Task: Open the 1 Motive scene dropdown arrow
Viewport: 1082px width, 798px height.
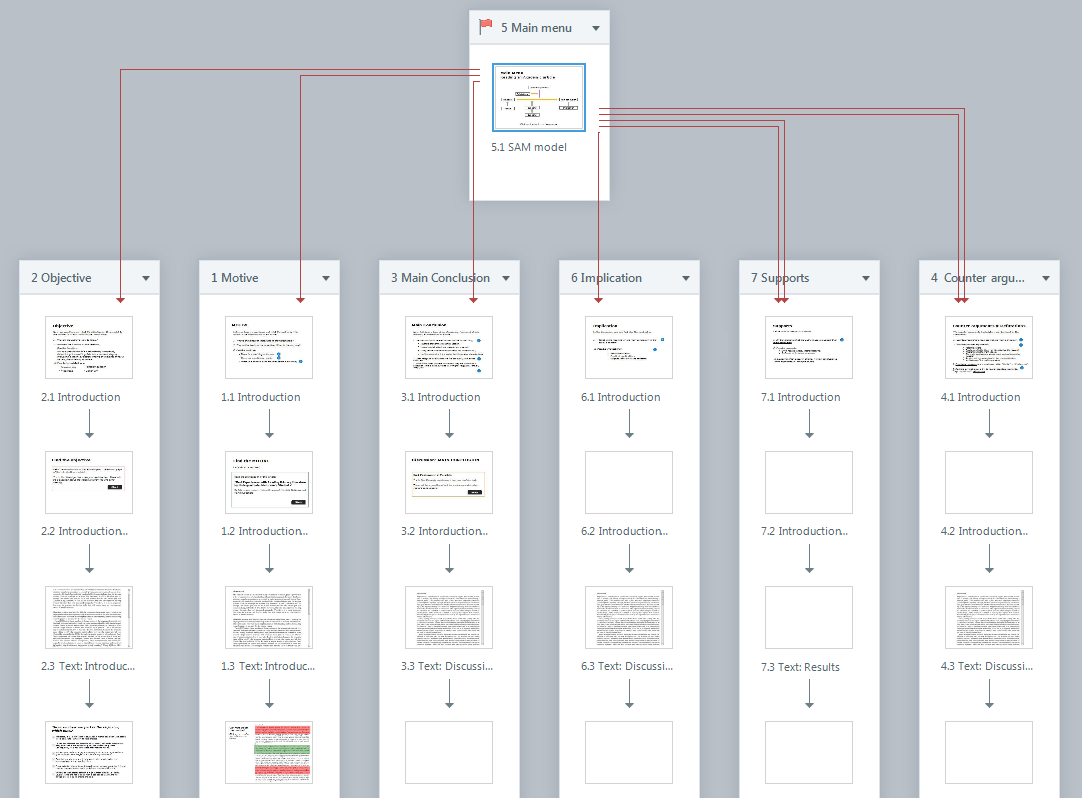Action: click(x=326, y=278)
